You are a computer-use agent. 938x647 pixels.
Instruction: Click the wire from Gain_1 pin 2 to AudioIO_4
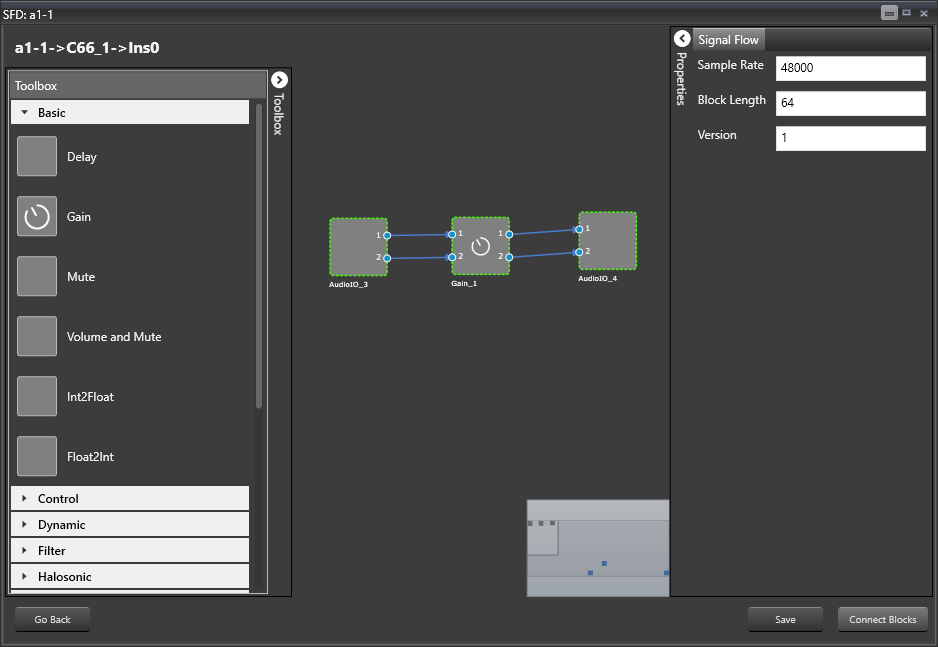[x=544, y=255]
